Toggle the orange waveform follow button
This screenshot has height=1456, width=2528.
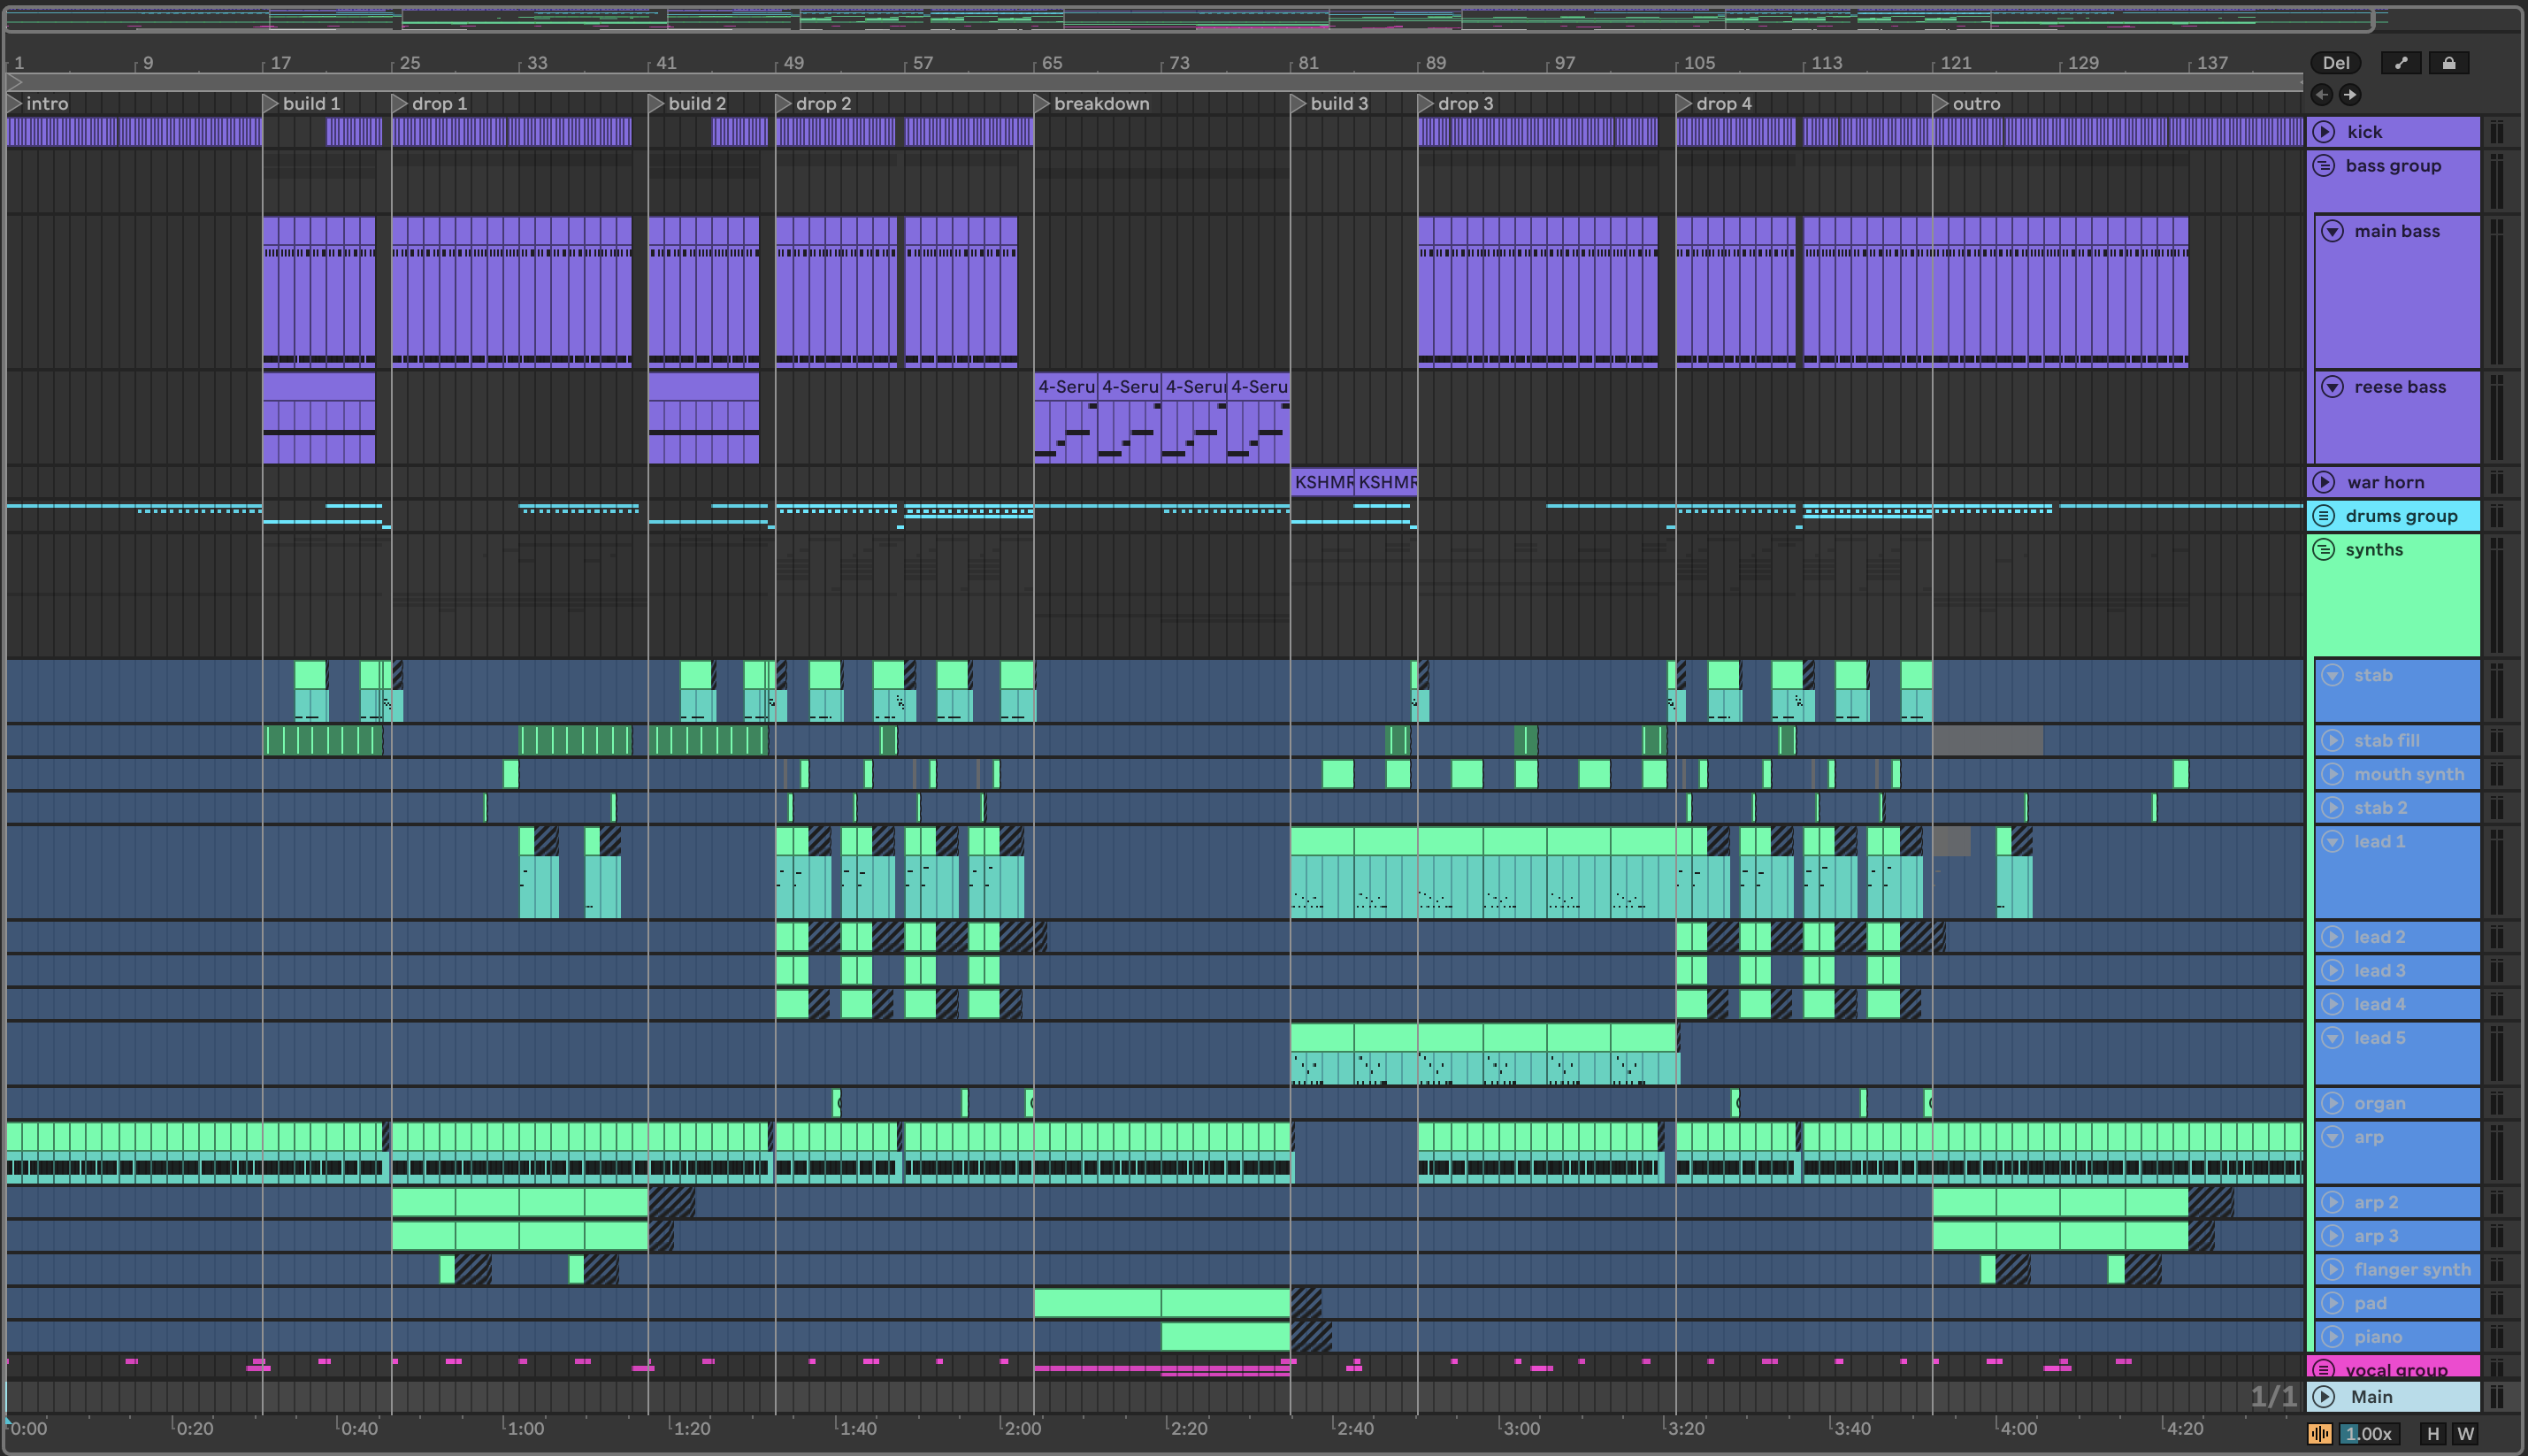click(x=2320, y=1434)
